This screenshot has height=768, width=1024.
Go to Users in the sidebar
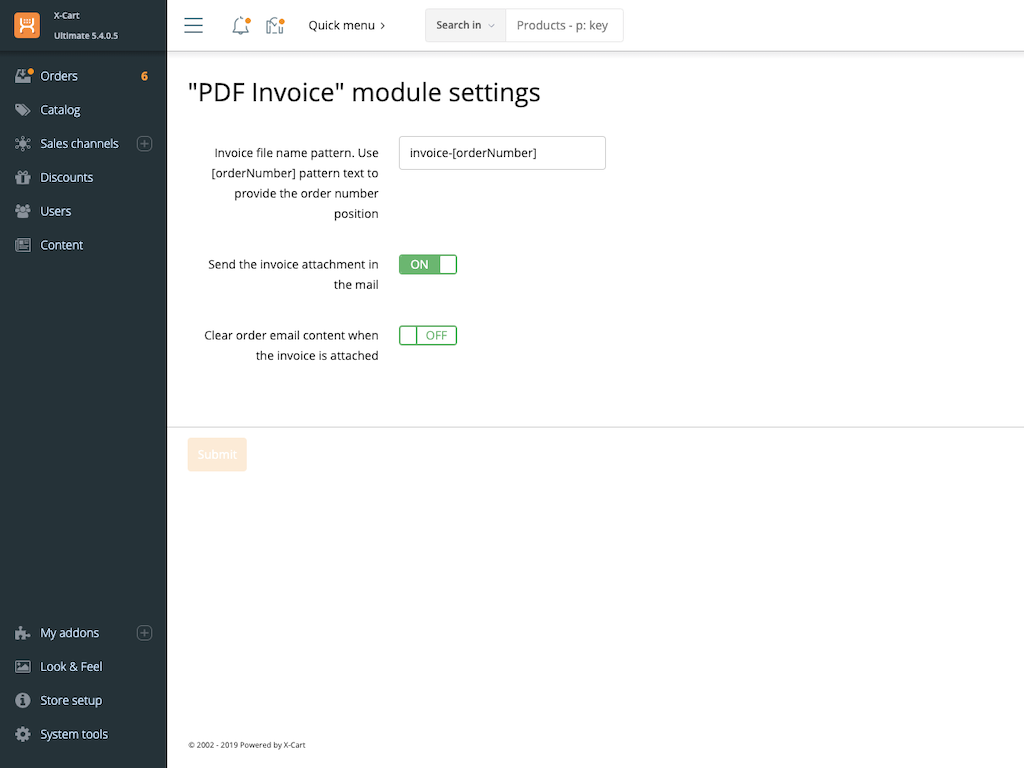pos(56,211)
